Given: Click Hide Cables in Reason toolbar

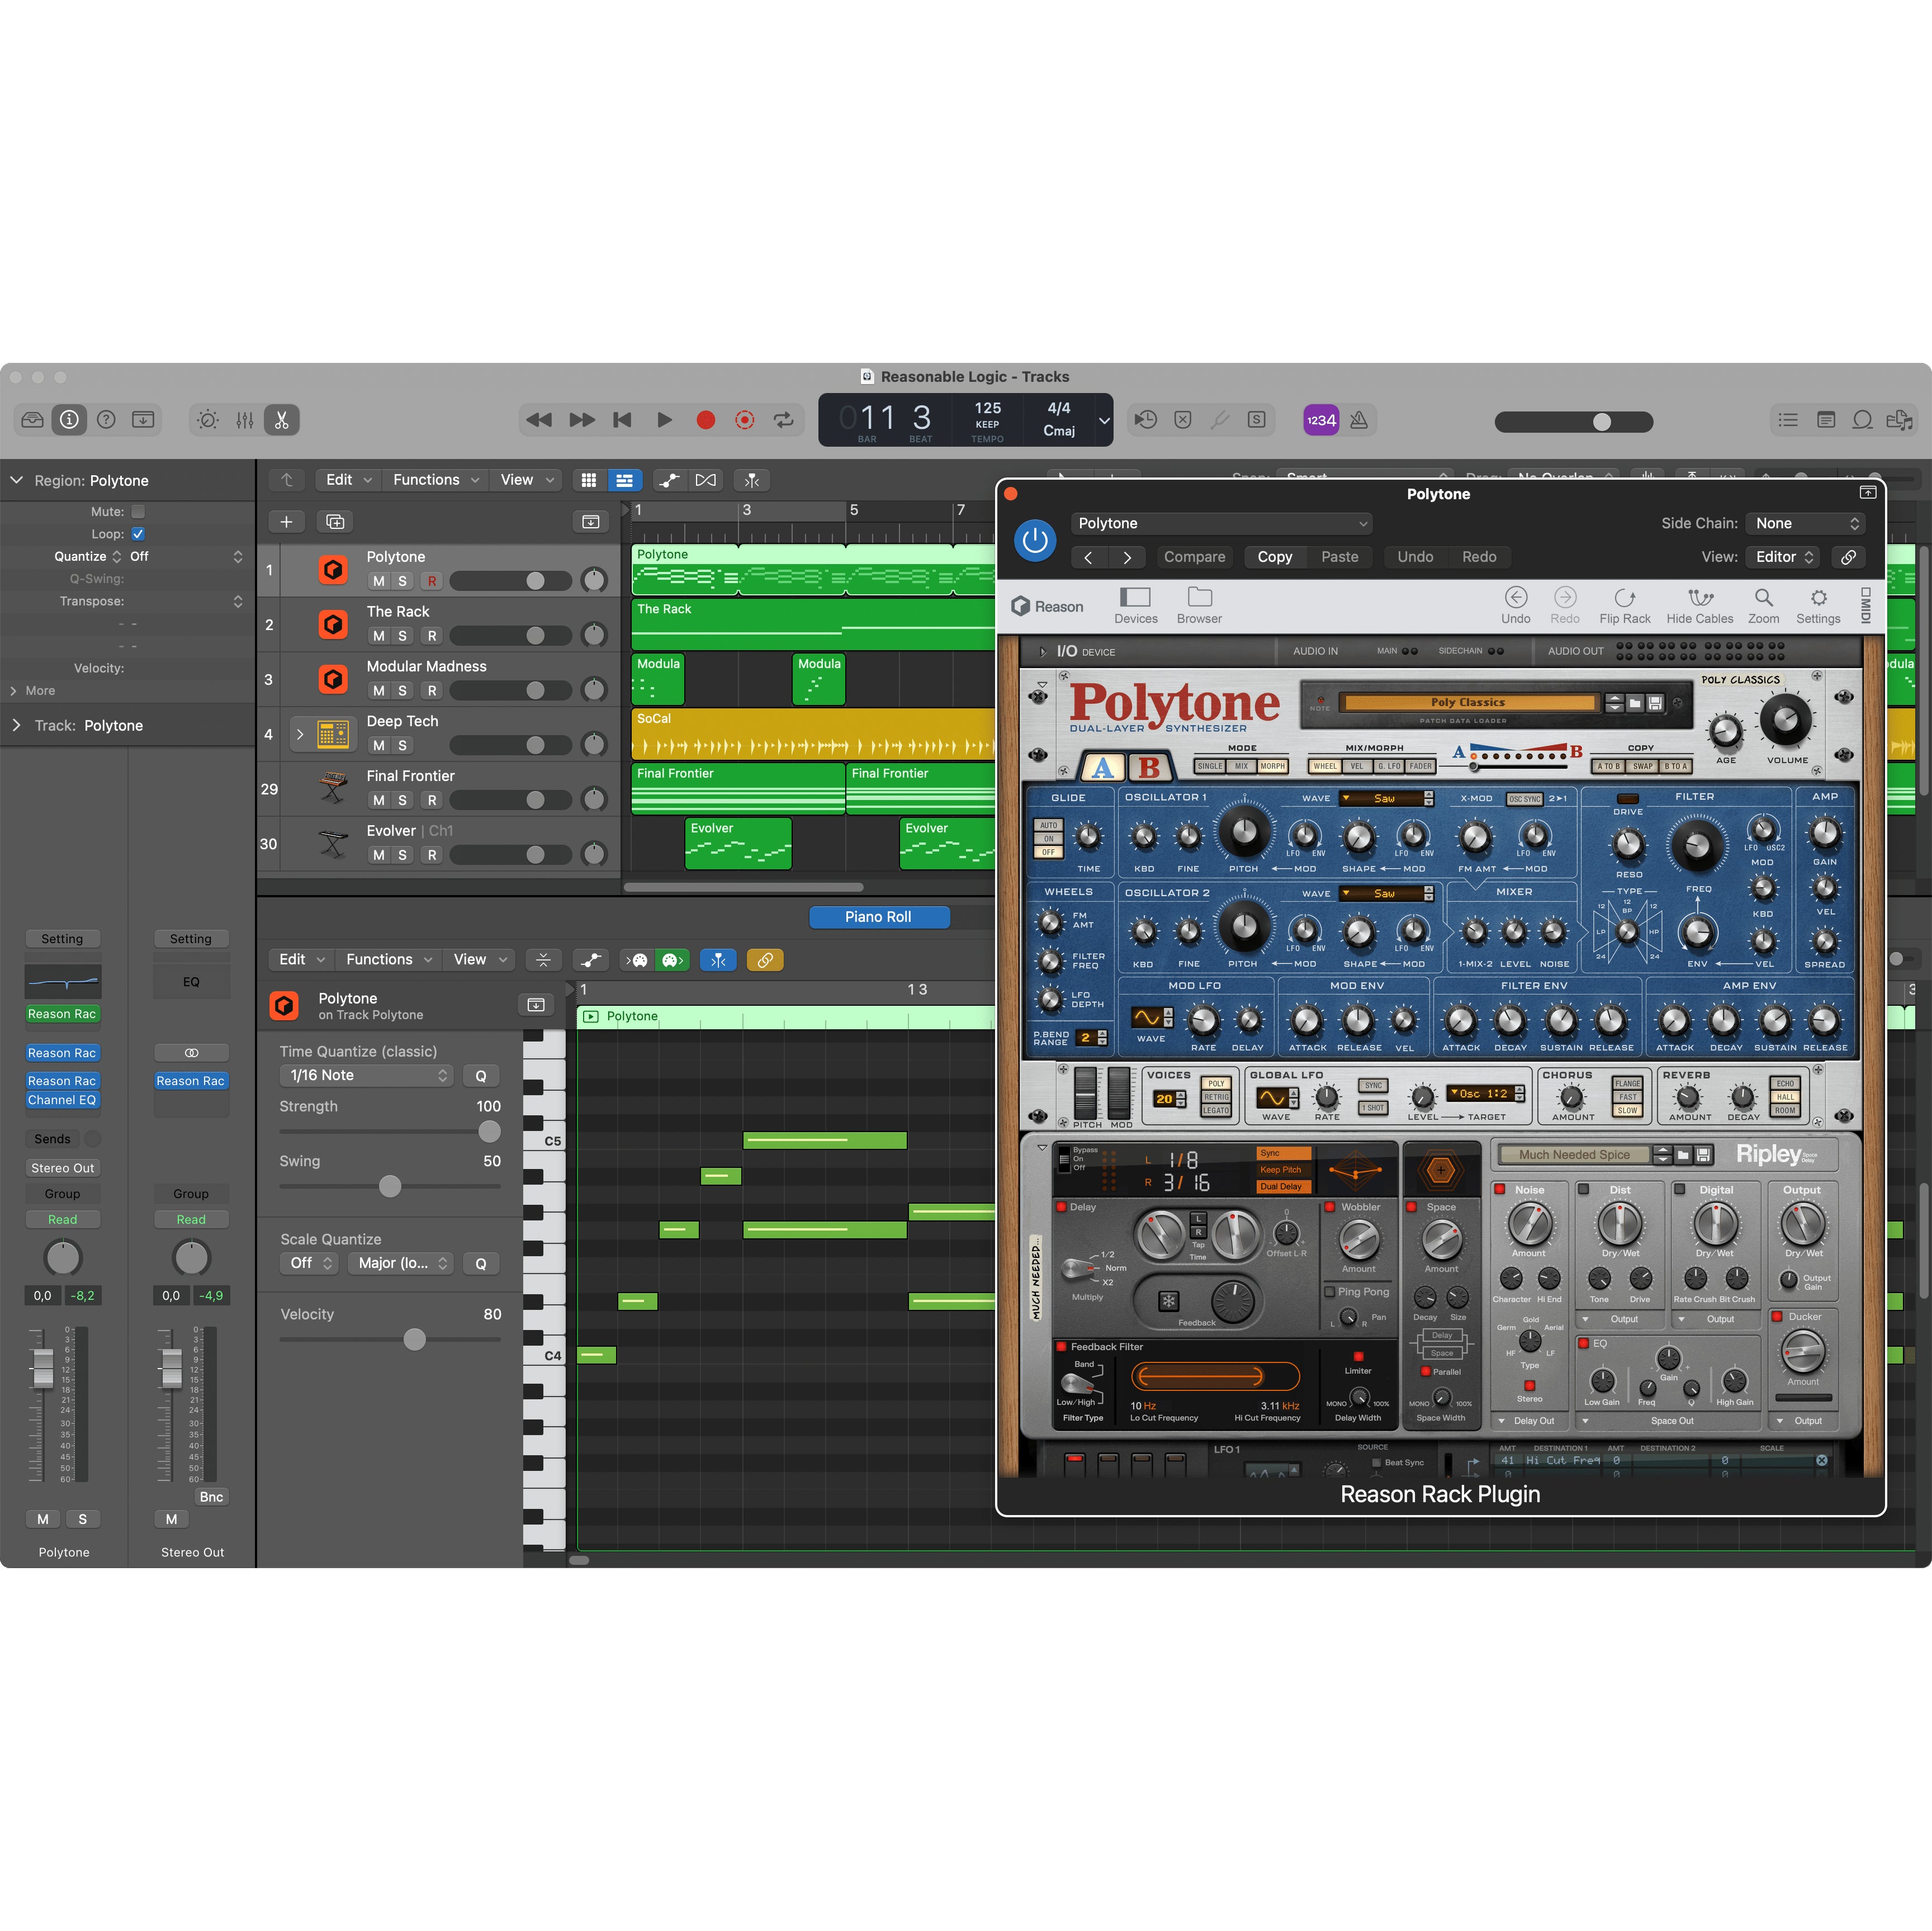Looking at the screenshot, I should 1700,606.
